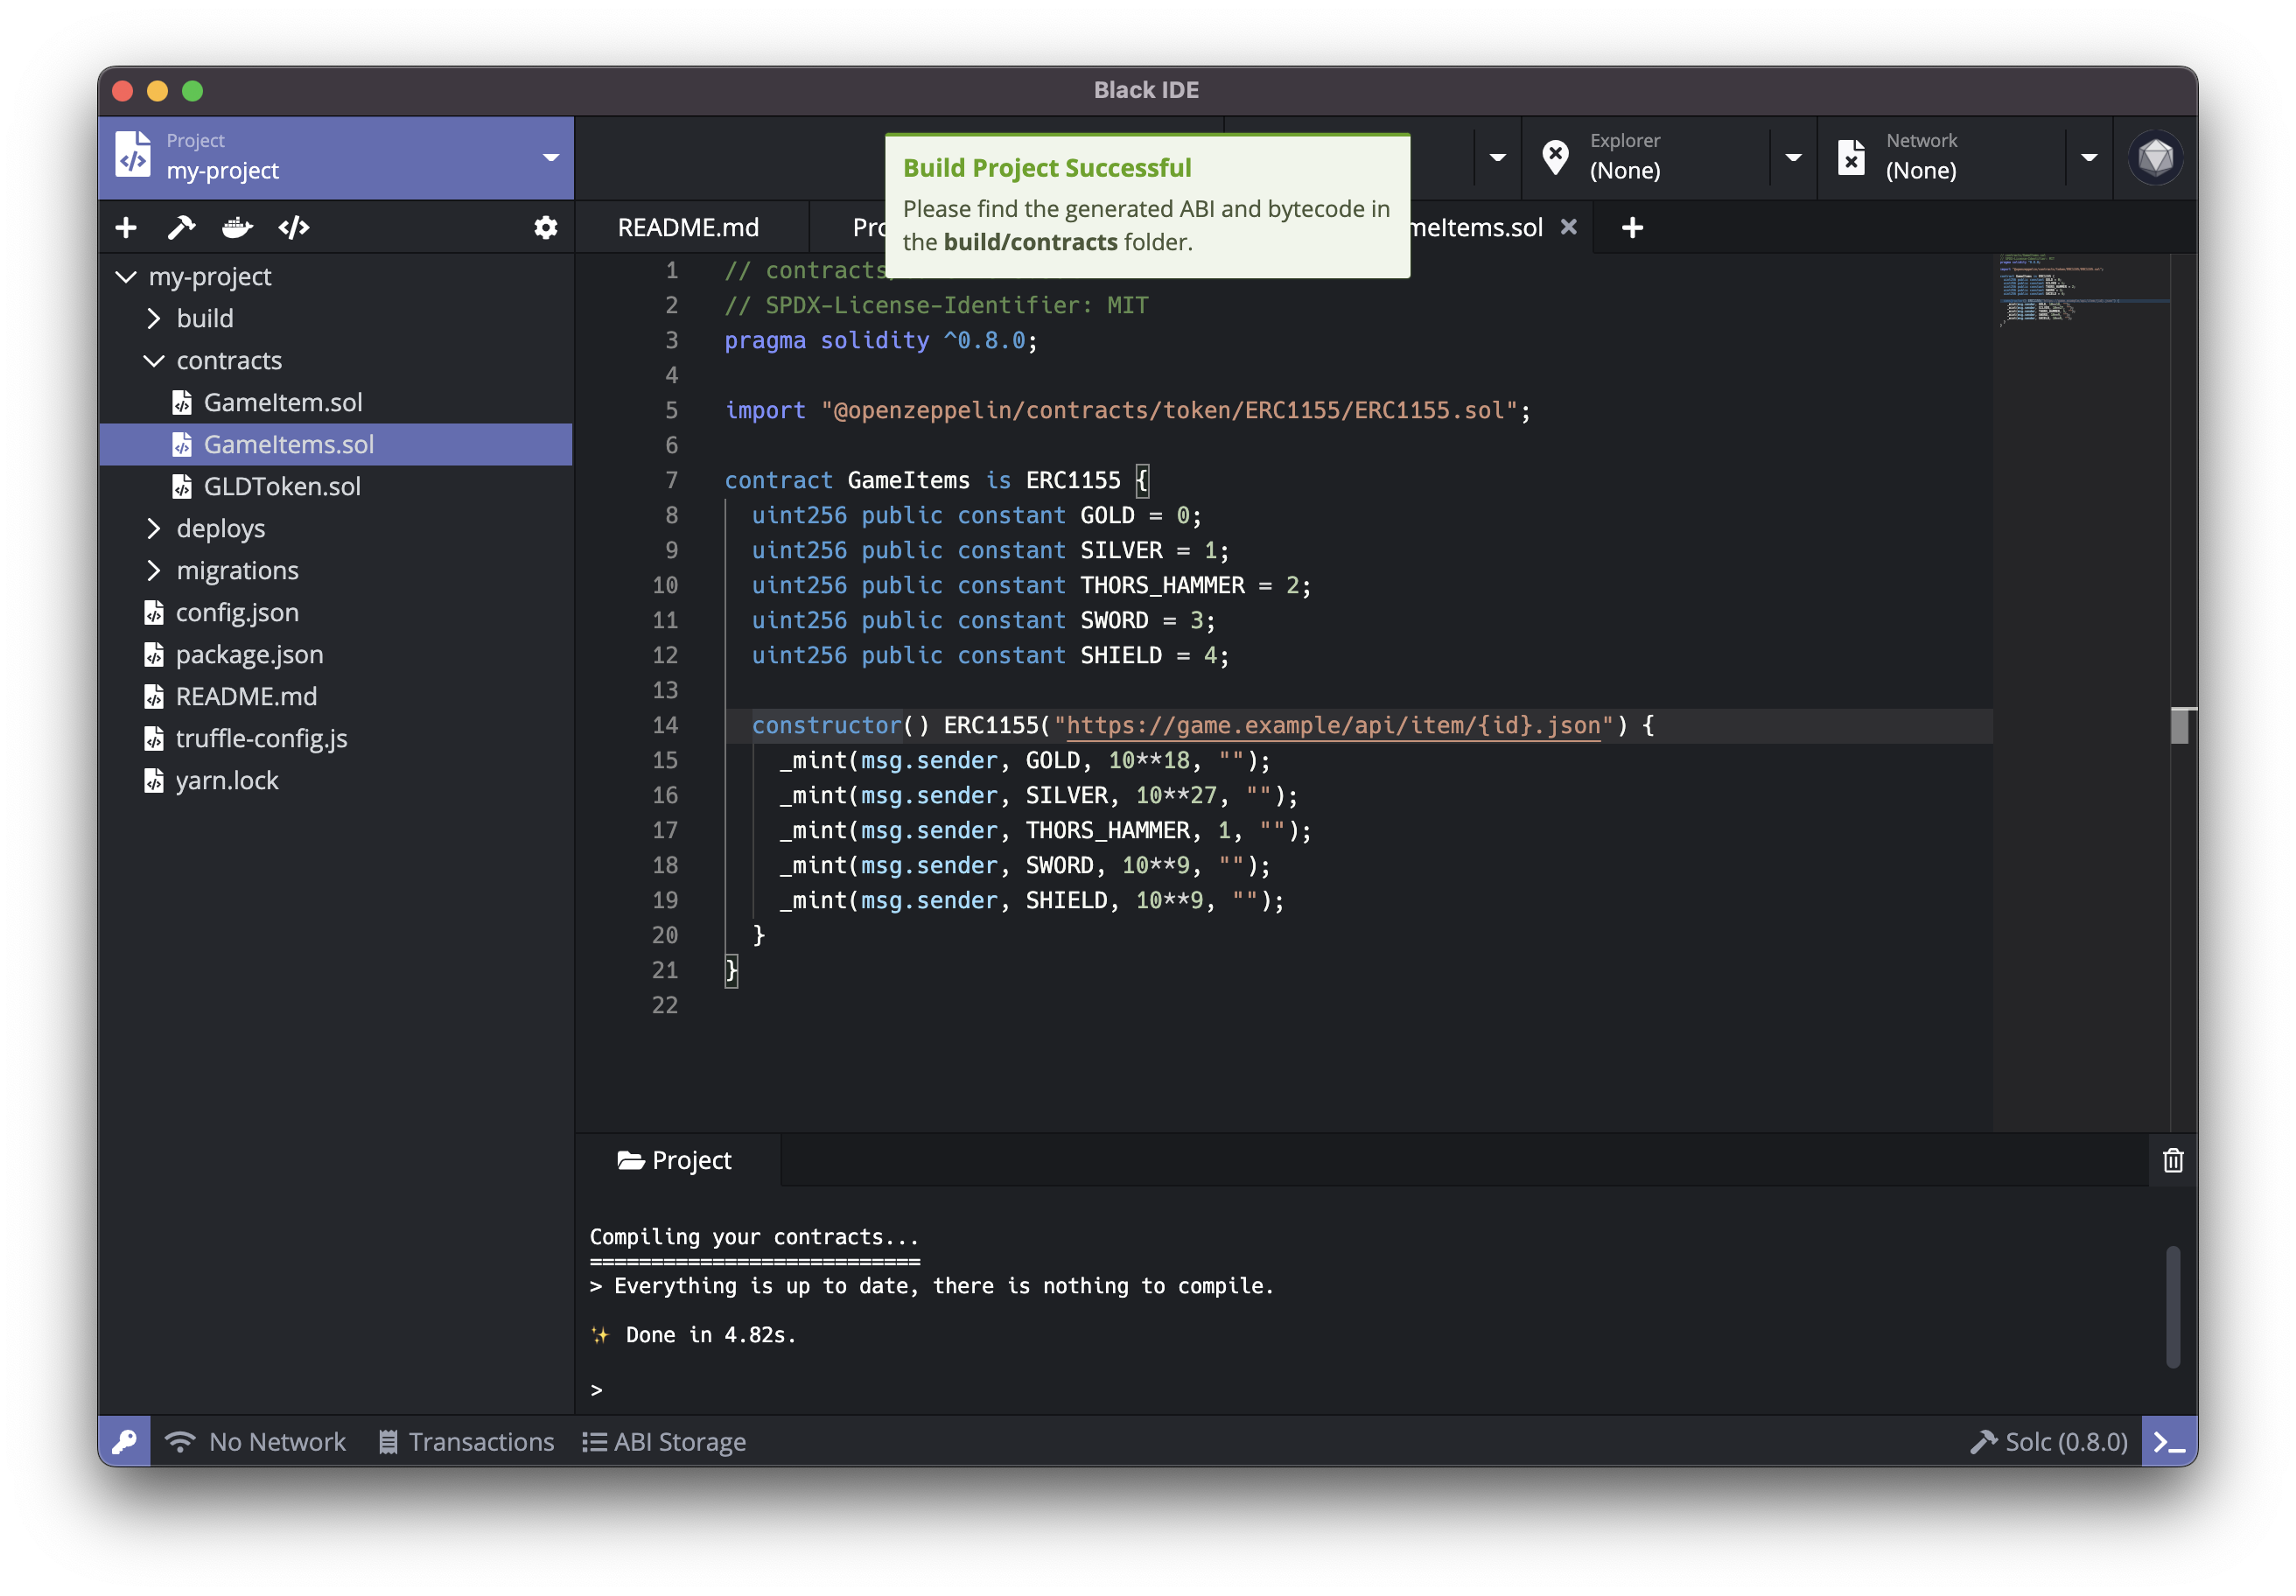Toggle the terminal icon at bottom right
Image resolution: width=2296 pixels, height=1596 pixels.
2168,1441
